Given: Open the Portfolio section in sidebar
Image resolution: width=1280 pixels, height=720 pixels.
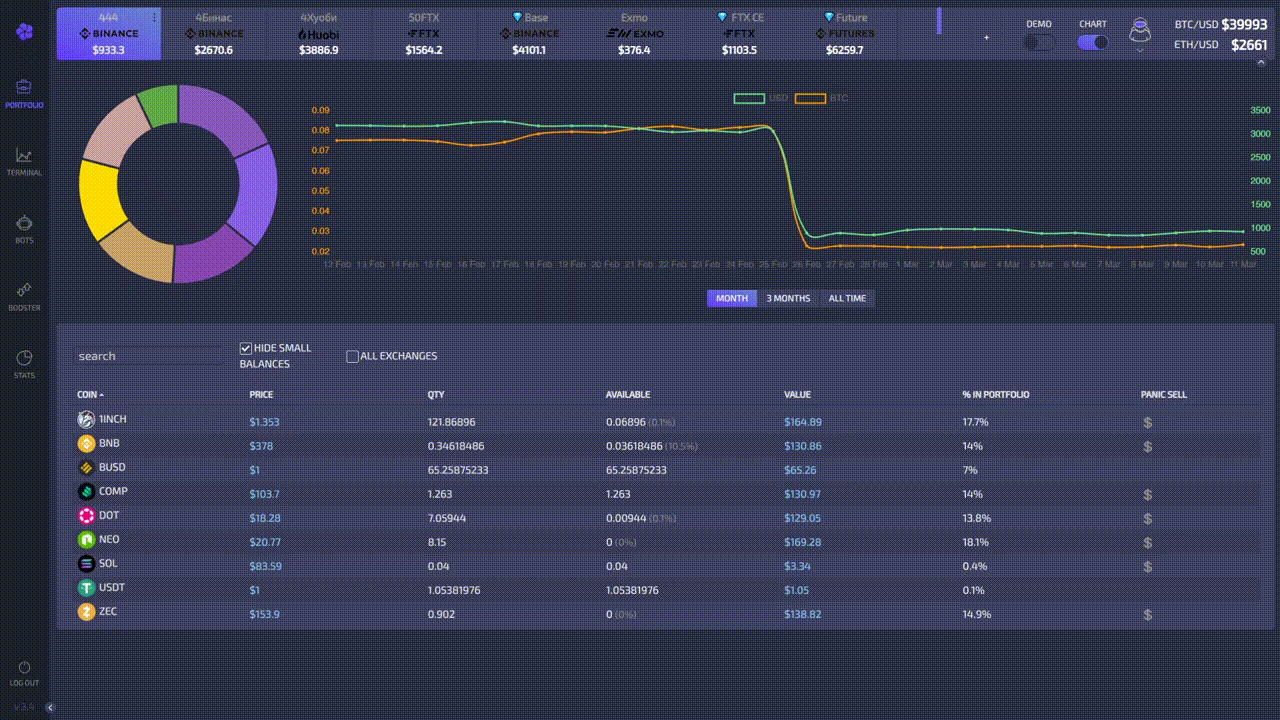Looking at the screenshot, I should (24, 93).
